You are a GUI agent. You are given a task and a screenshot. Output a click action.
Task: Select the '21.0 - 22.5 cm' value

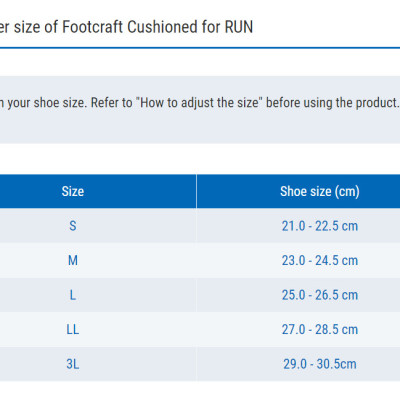click(320, 226)
